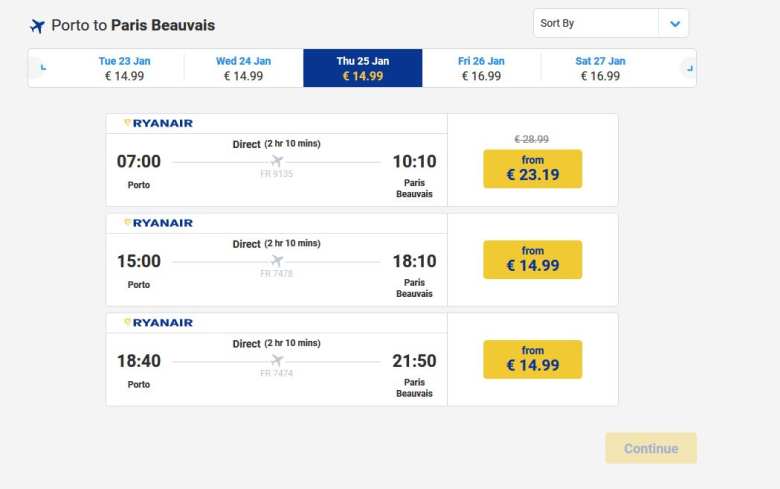Open the Sort By dropdown
This screenshot has height=489, width=780.
point(596,23)
